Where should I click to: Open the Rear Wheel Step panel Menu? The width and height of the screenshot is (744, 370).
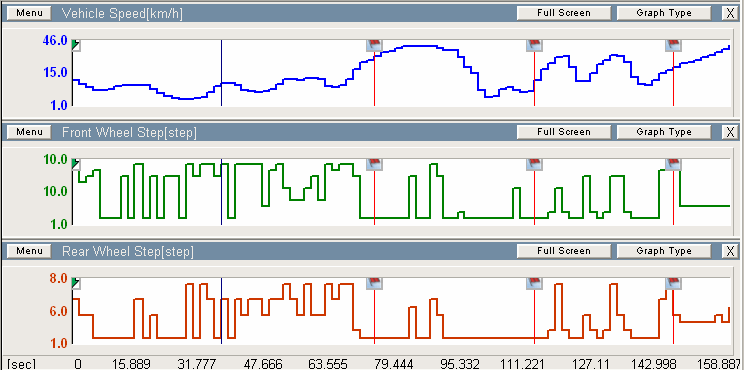[29, 251]
